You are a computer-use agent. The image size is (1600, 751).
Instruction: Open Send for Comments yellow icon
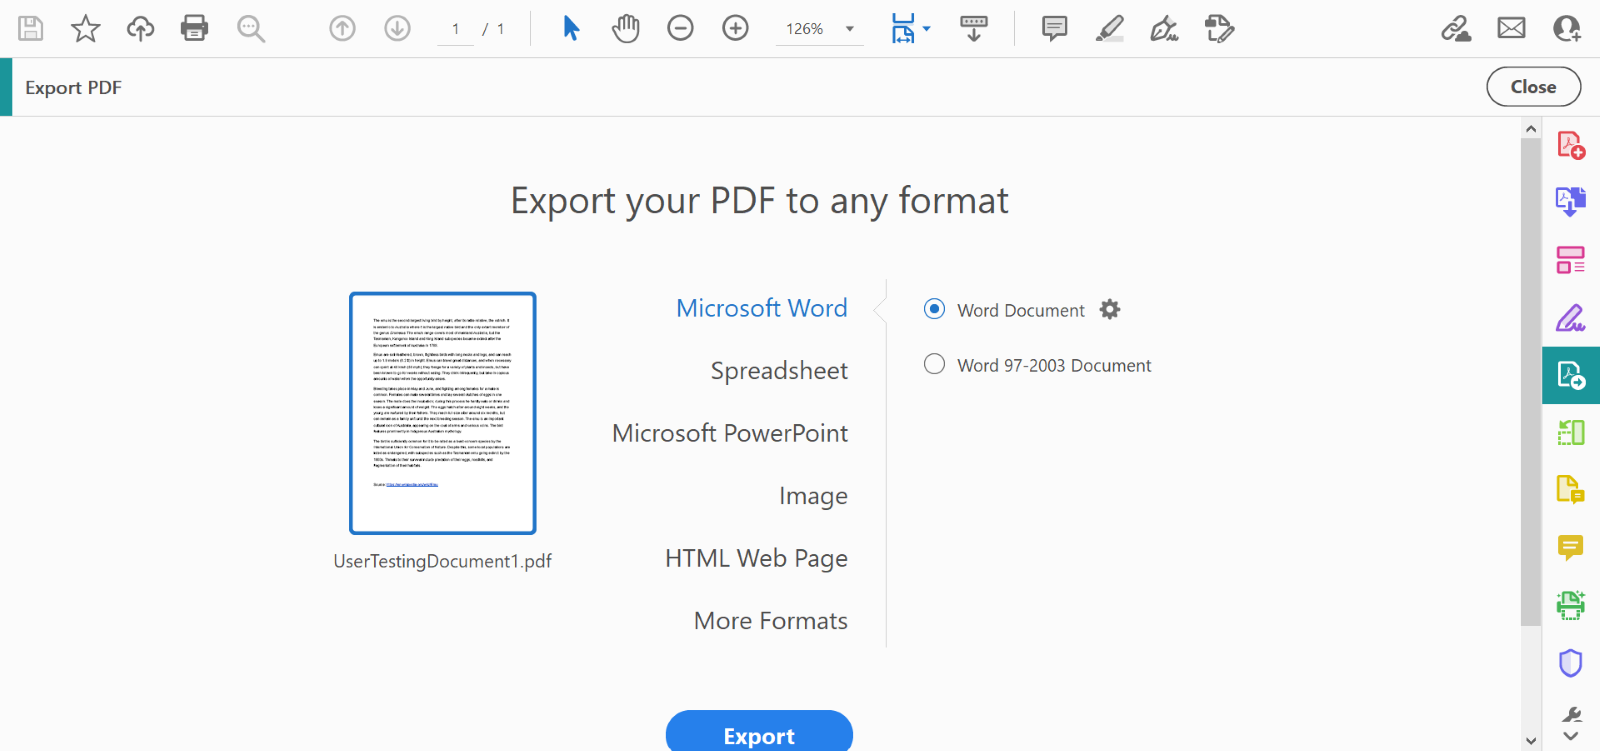point(1571,490)
